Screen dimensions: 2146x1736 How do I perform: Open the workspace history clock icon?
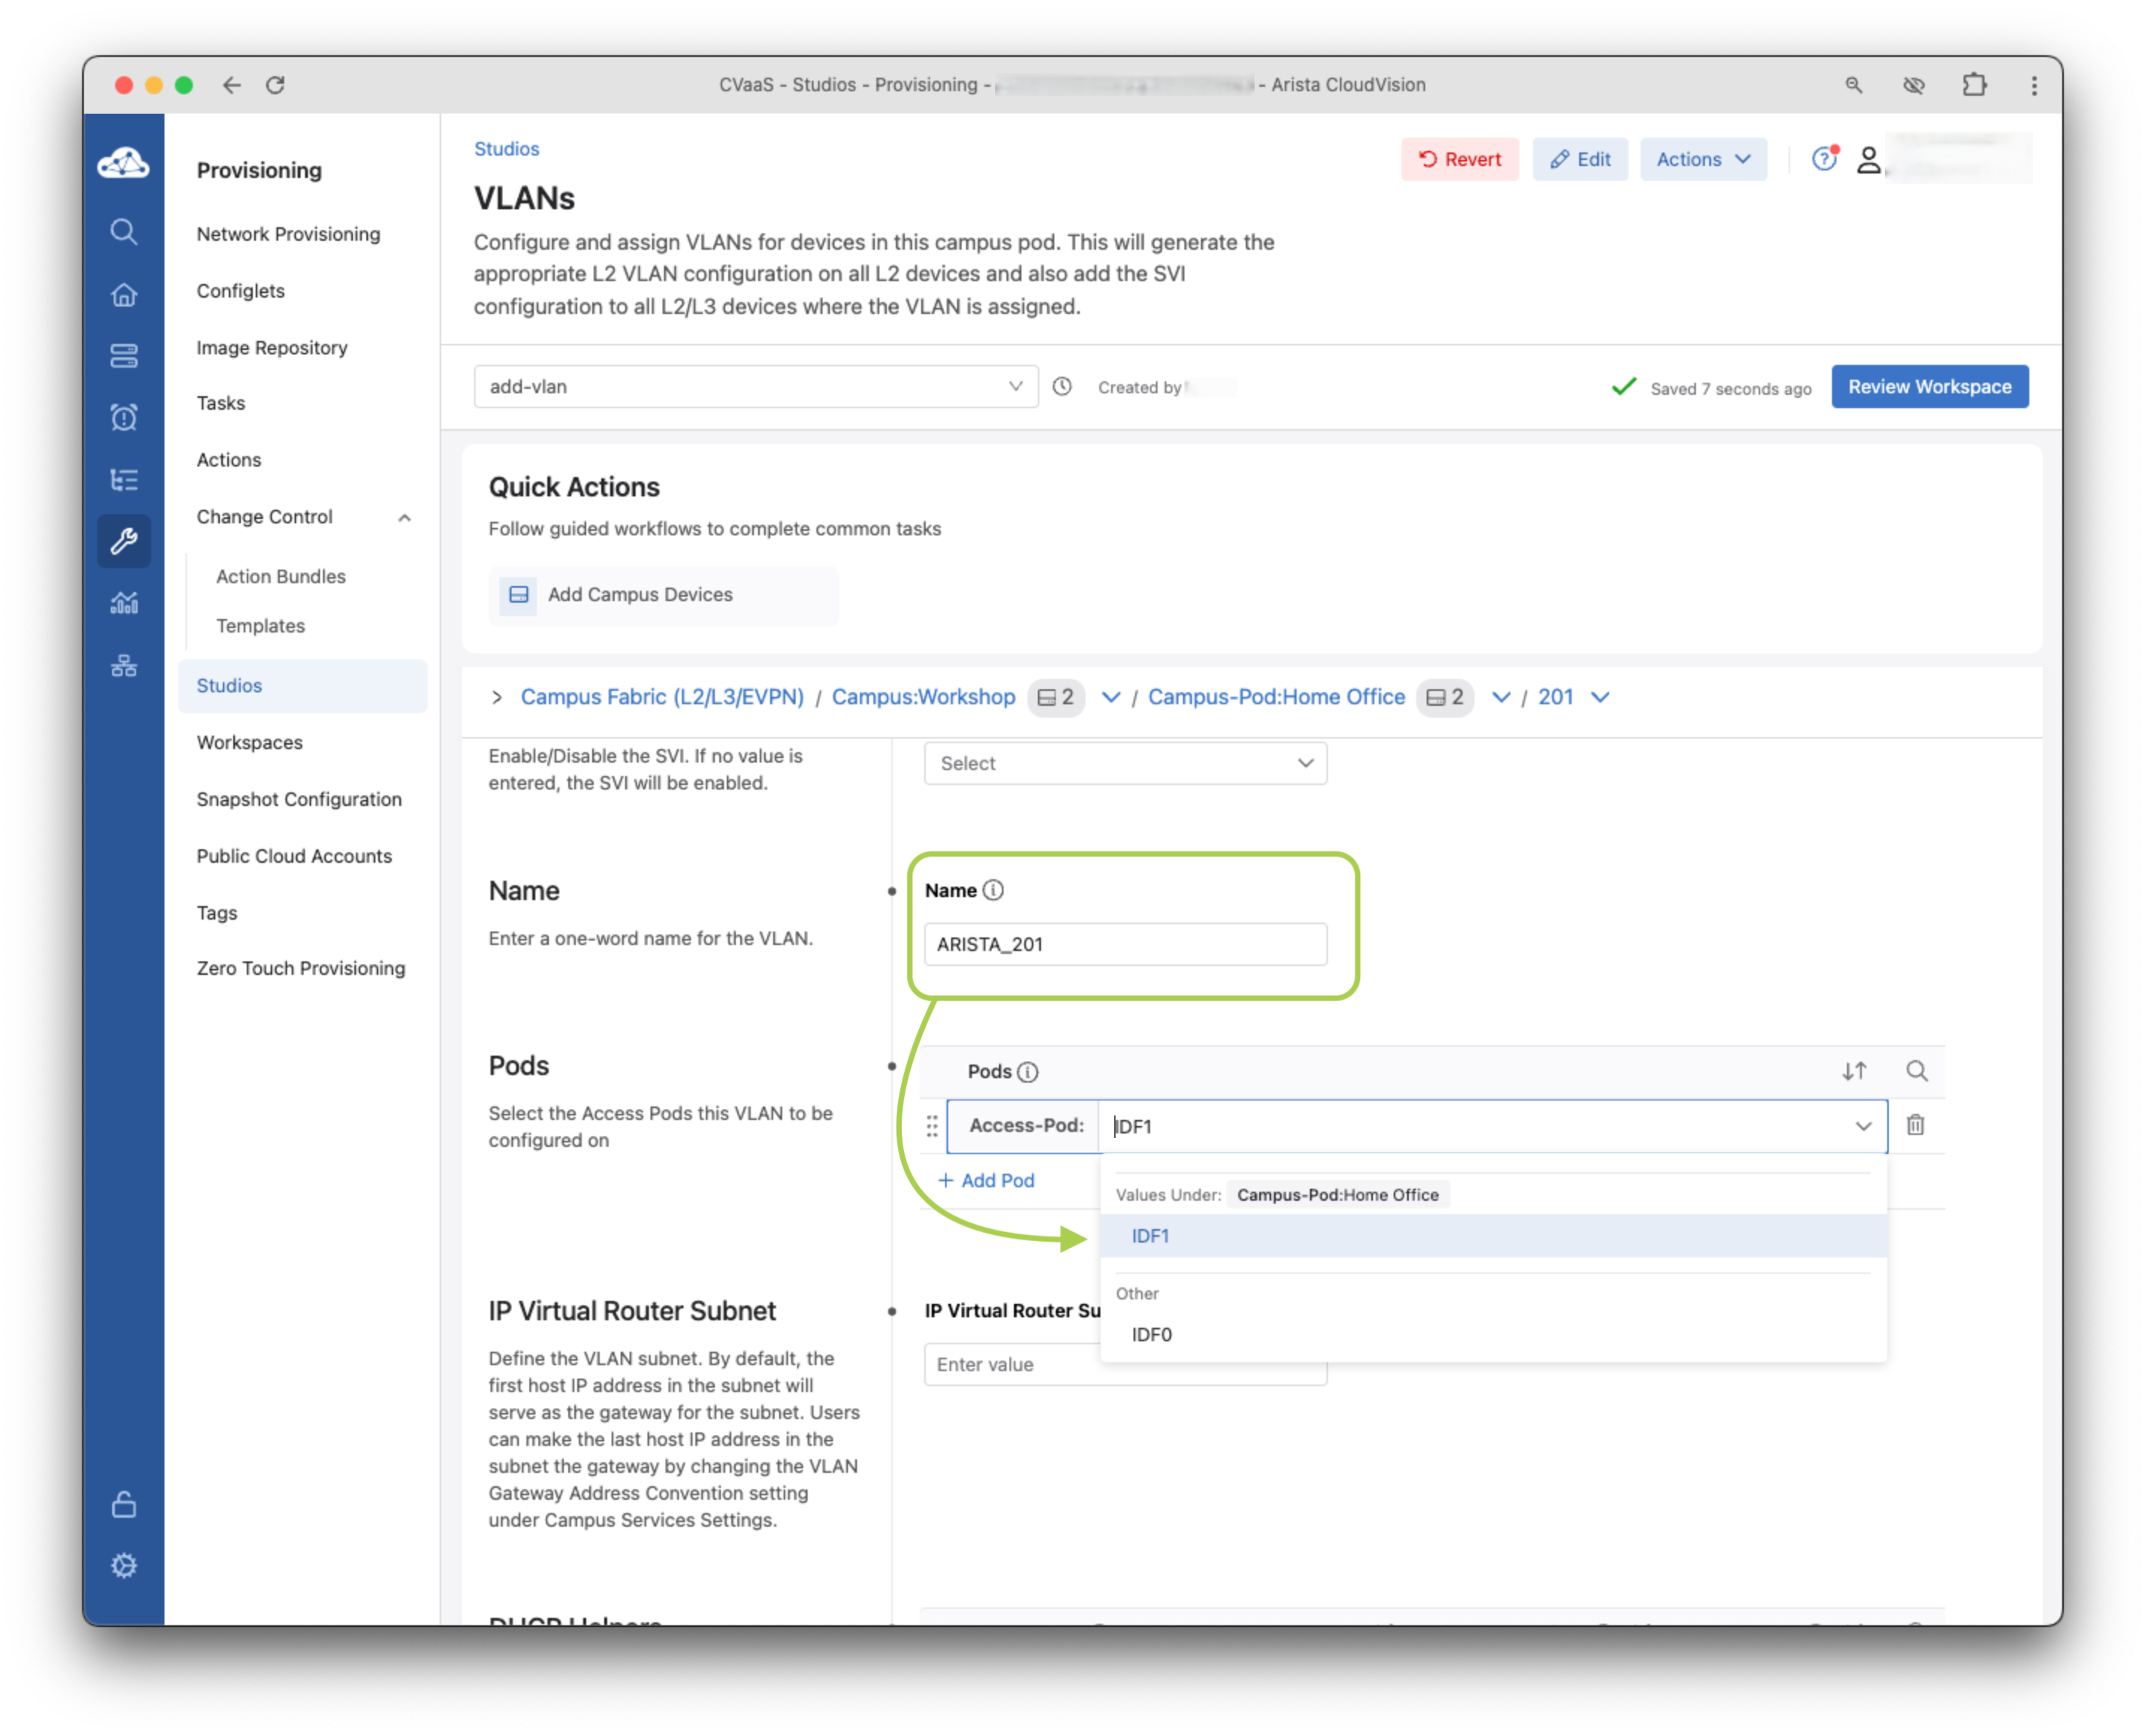click(1062, 386)
